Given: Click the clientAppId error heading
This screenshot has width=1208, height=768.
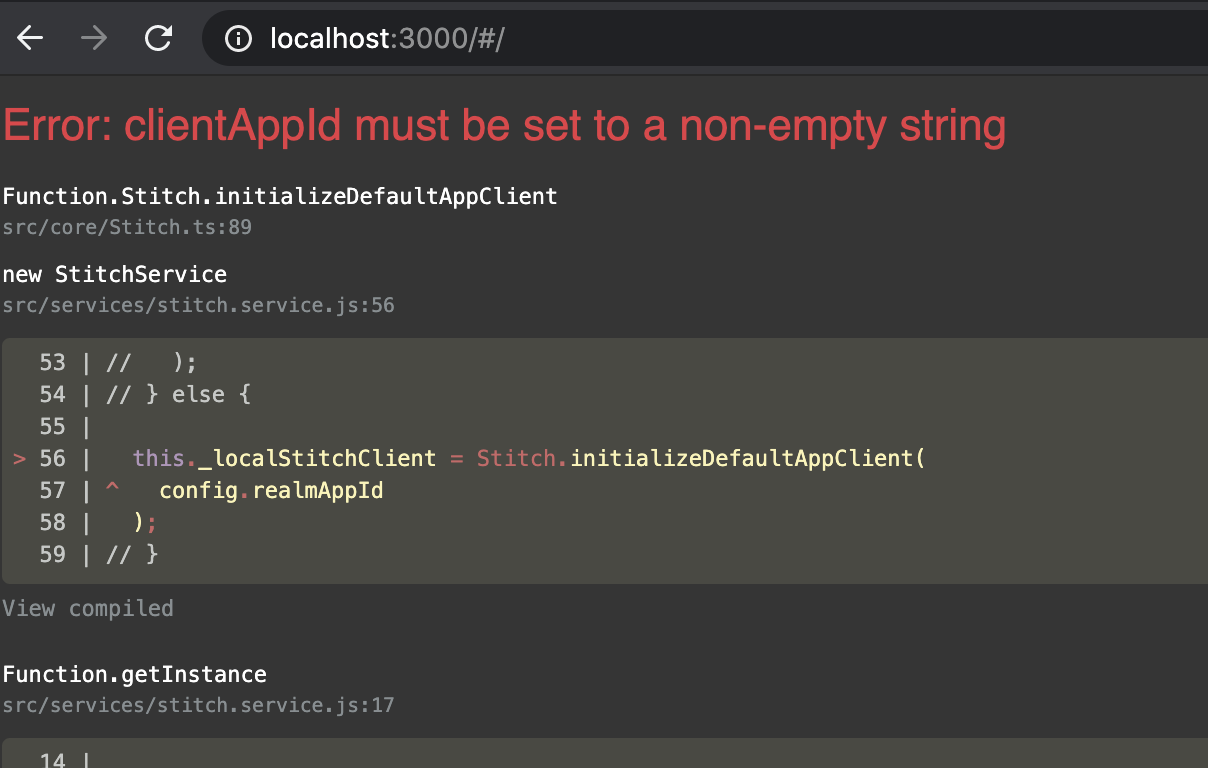Looking at the screenshot, I should [504, 127].
